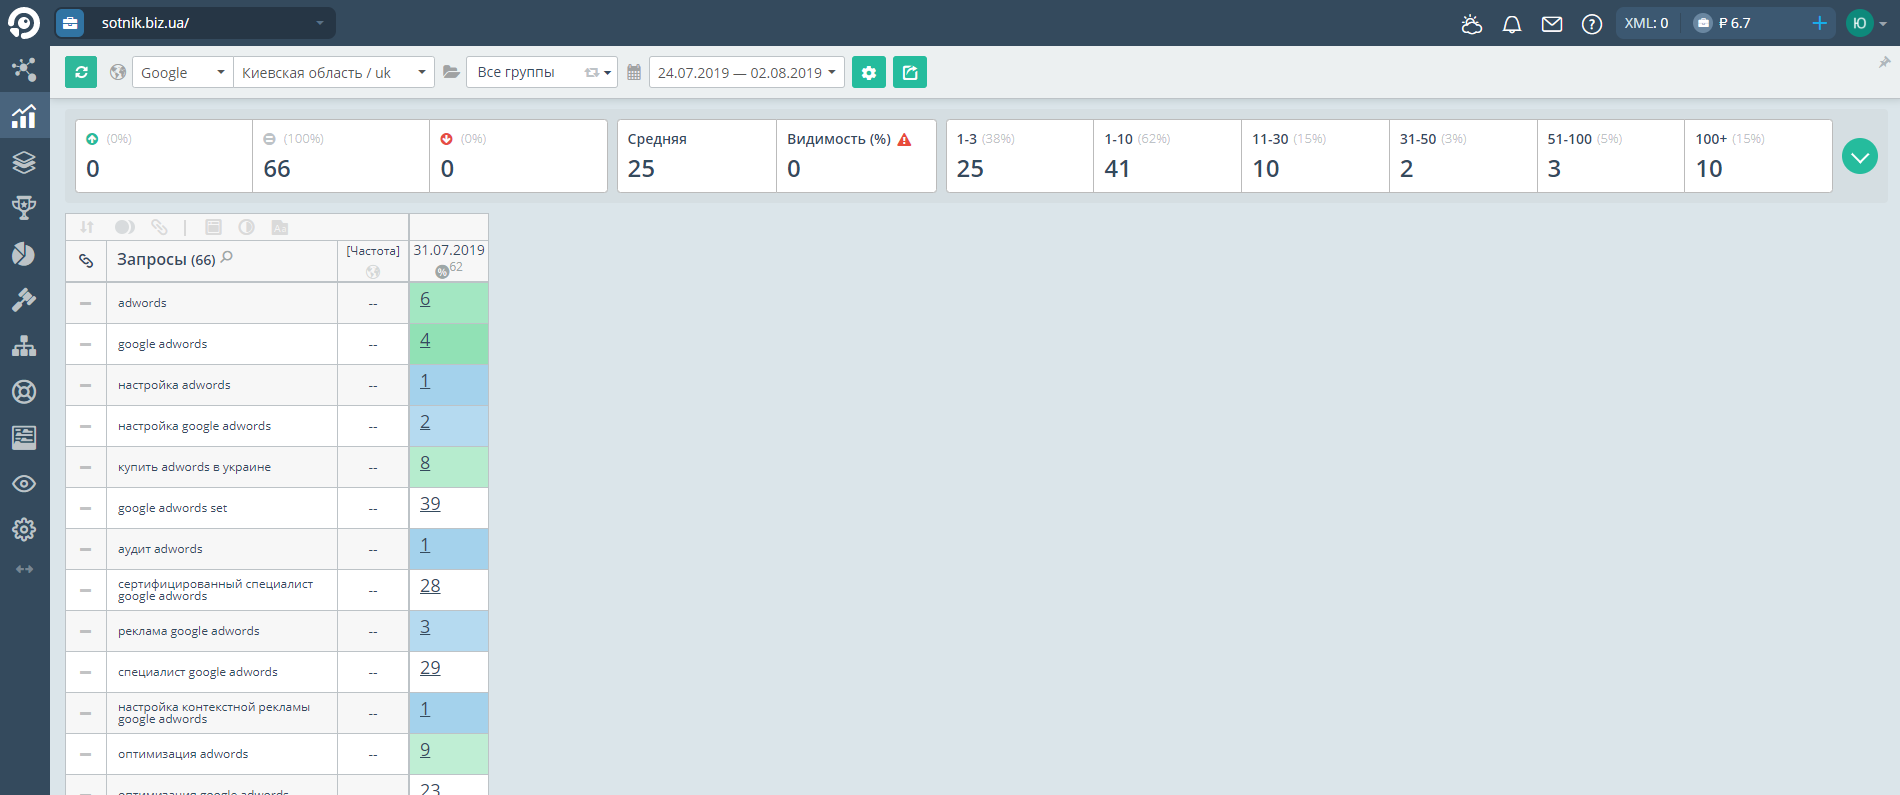Open position link 9 for оптимизация adwords
This screenshot has height=795, width=1900.
pos(425,750)
